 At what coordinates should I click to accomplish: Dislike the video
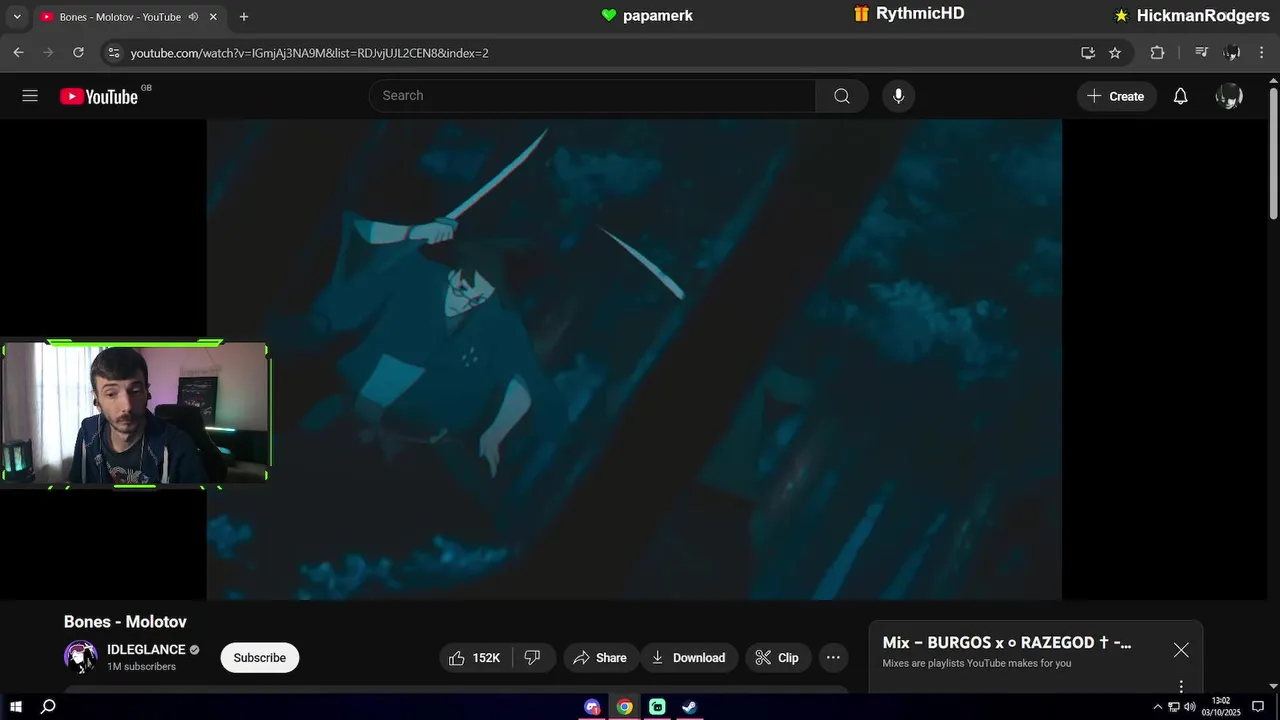coord(533,657)
